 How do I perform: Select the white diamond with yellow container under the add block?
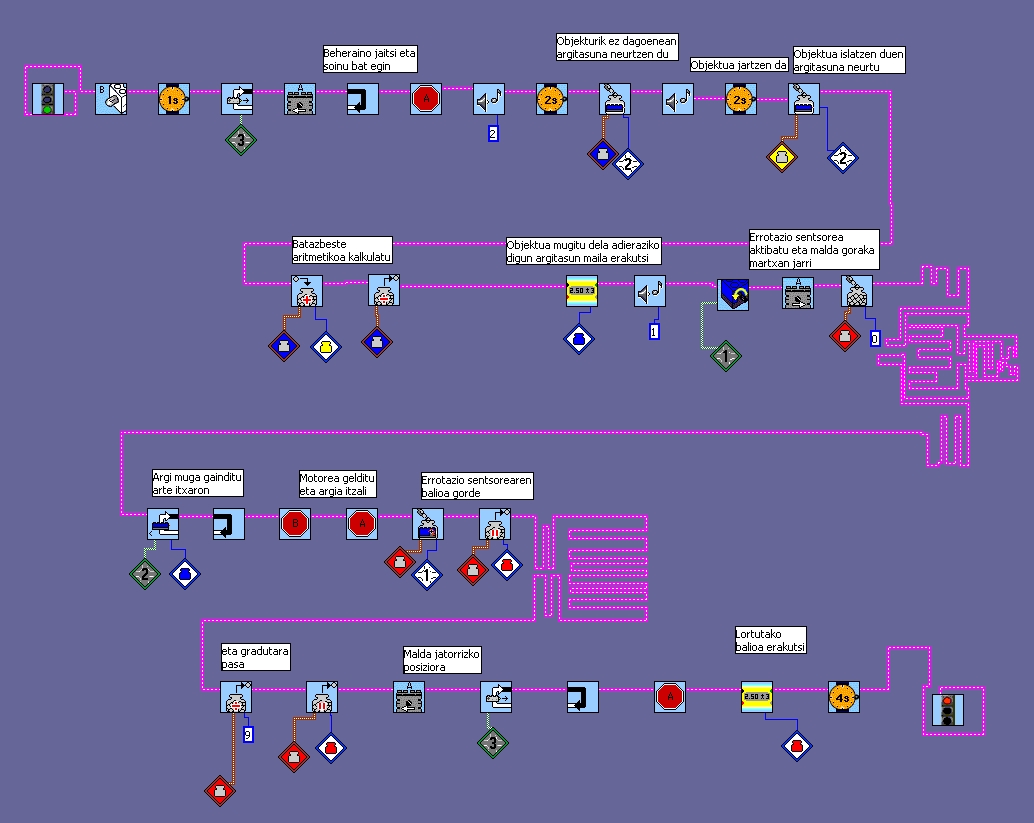click(x=326, y=347)
